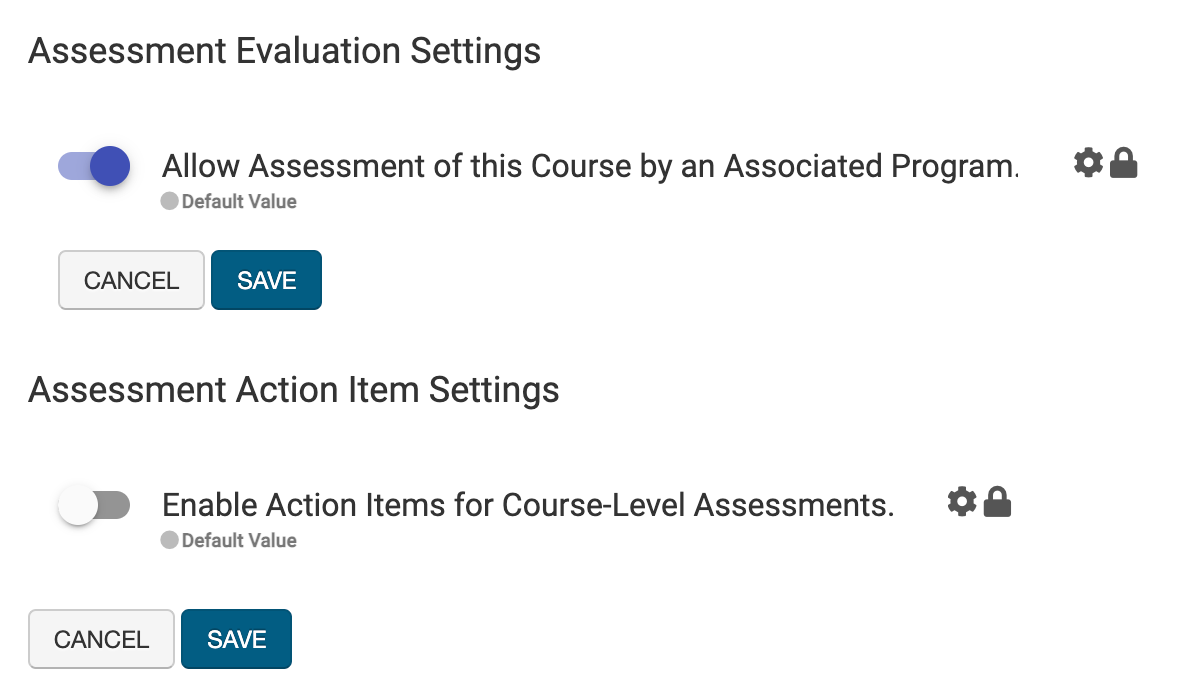Open gear settings for Enable Action Items
Viewport: 1180px width, 694px height.
tap(961, 502)
